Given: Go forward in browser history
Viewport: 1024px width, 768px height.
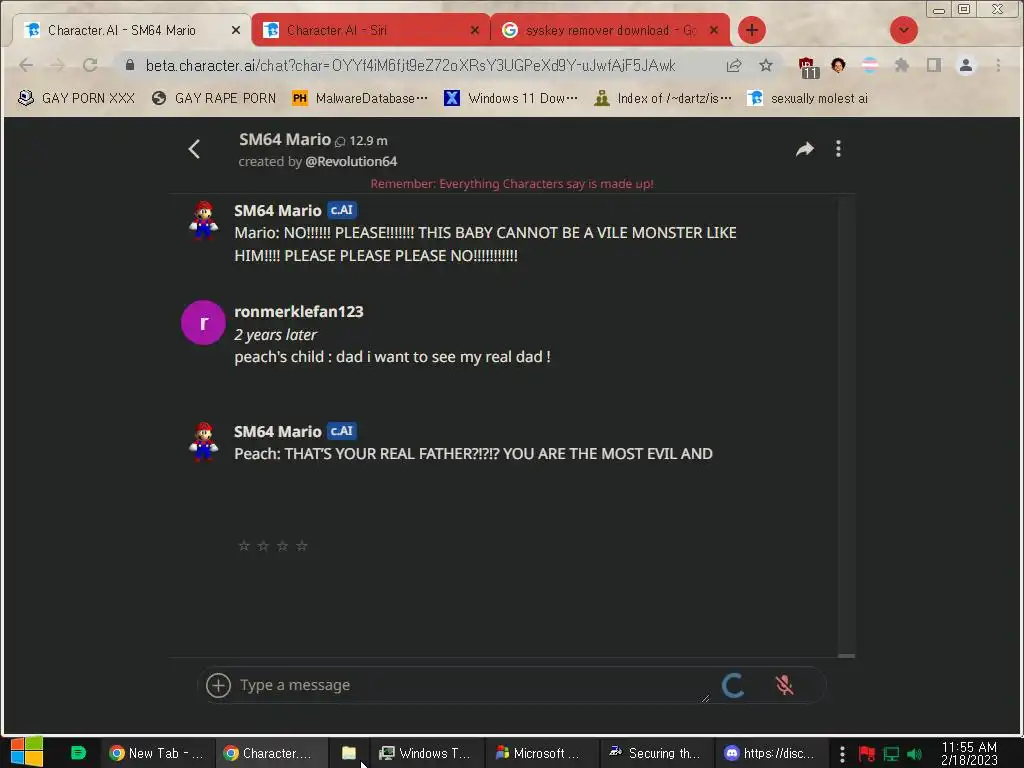Looking at the screenshot, I should [x=57, y=65].
